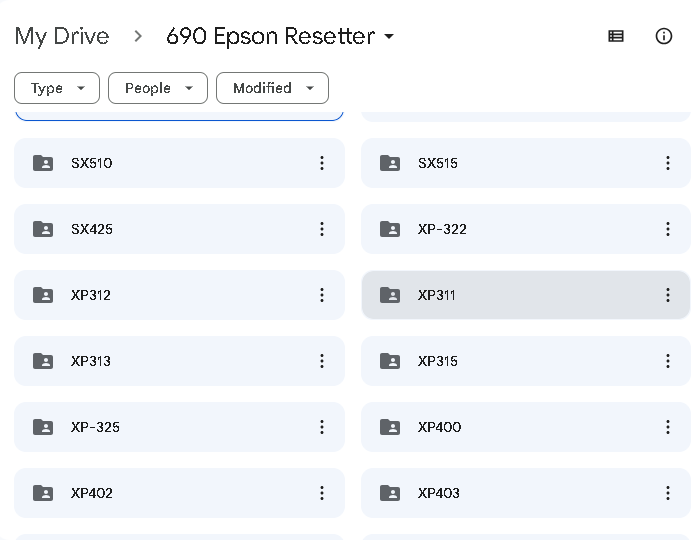Image resolution: width=694 pixels, height=540 pixels.
Task: Select the XP403 folder name
Action: point(439,493)
